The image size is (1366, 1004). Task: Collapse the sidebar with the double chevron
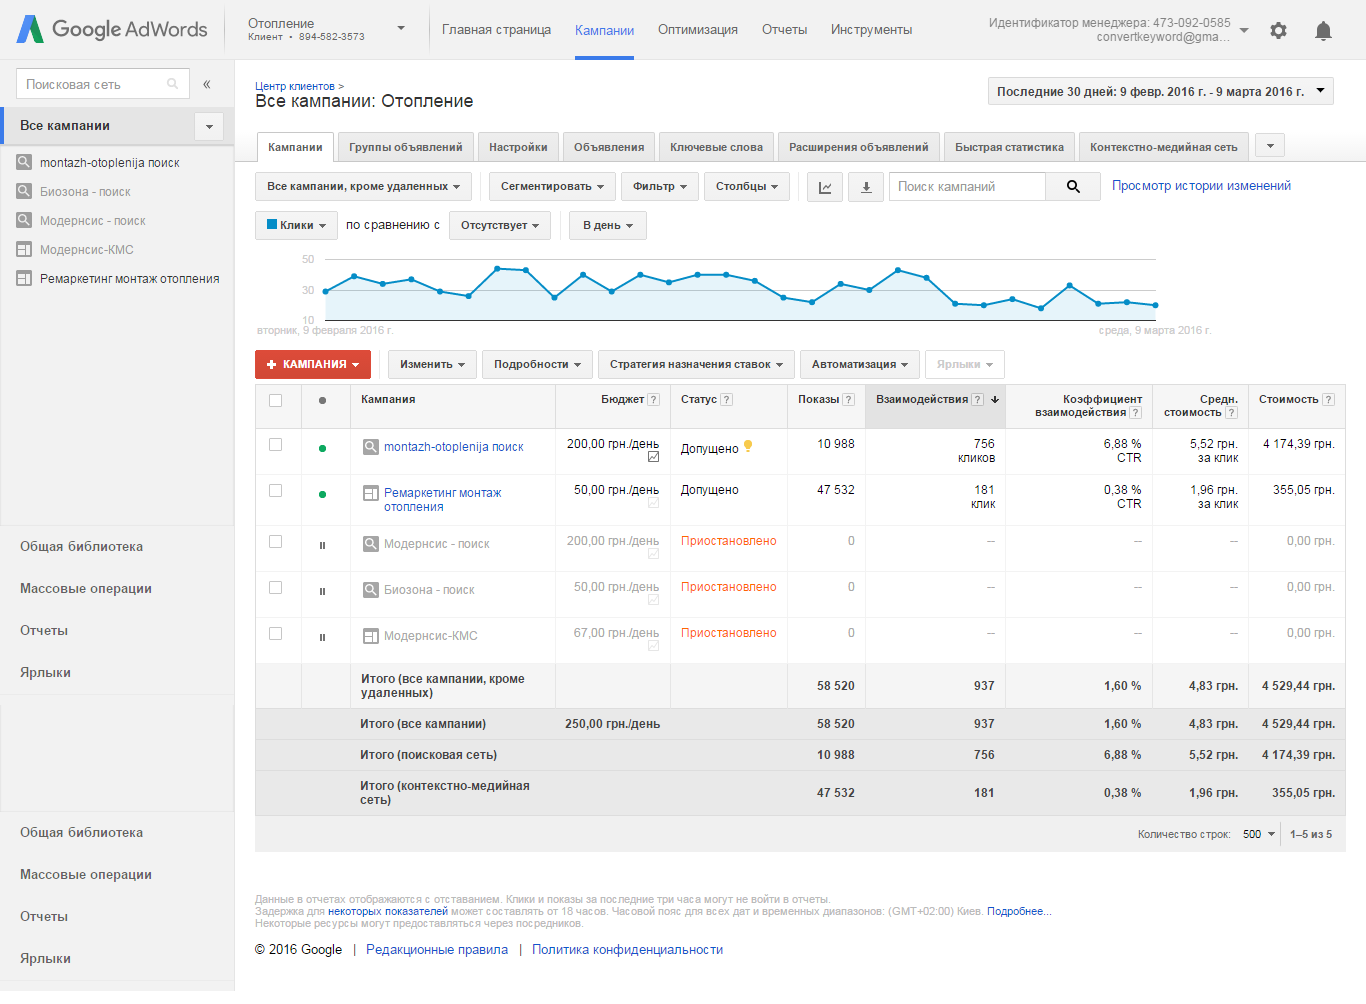pos(206,84)
